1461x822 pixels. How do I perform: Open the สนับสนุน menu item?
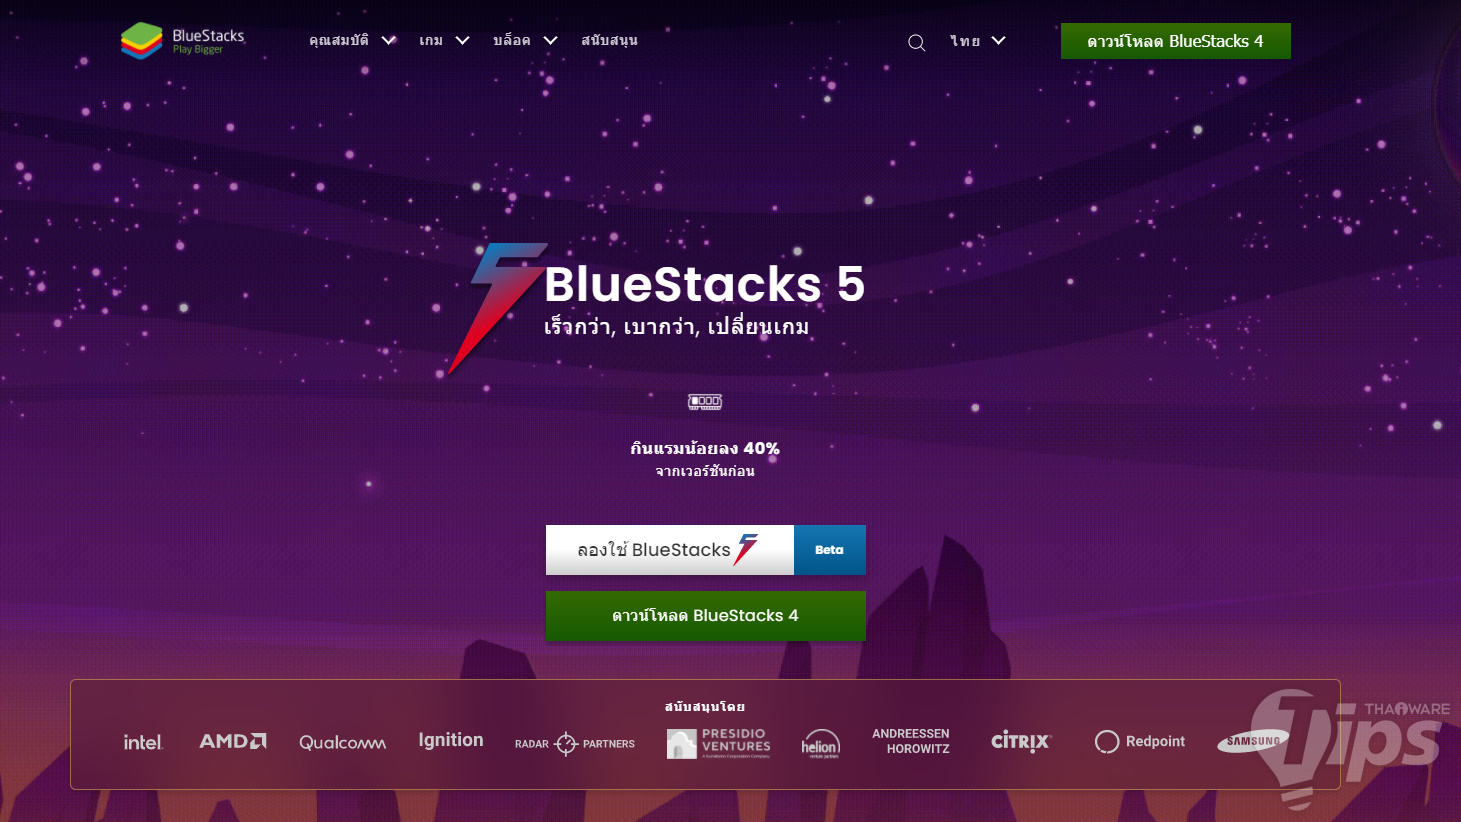pyautogui.click(x=609, y=41)
